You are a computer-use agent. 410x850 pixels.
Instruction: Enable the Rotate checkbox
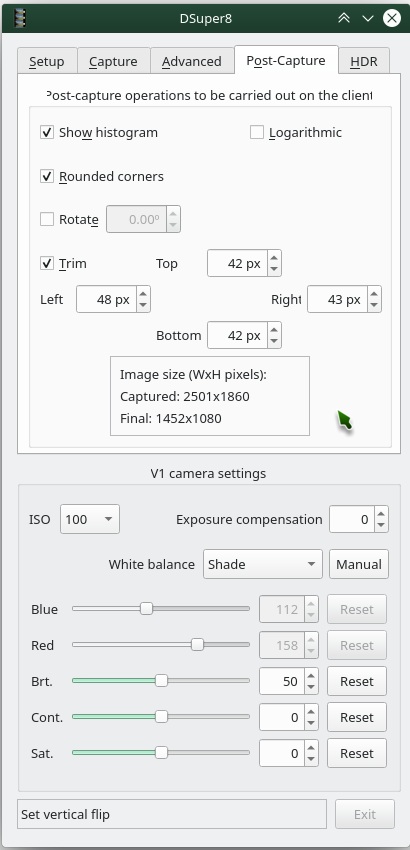[x=47, y=219]
